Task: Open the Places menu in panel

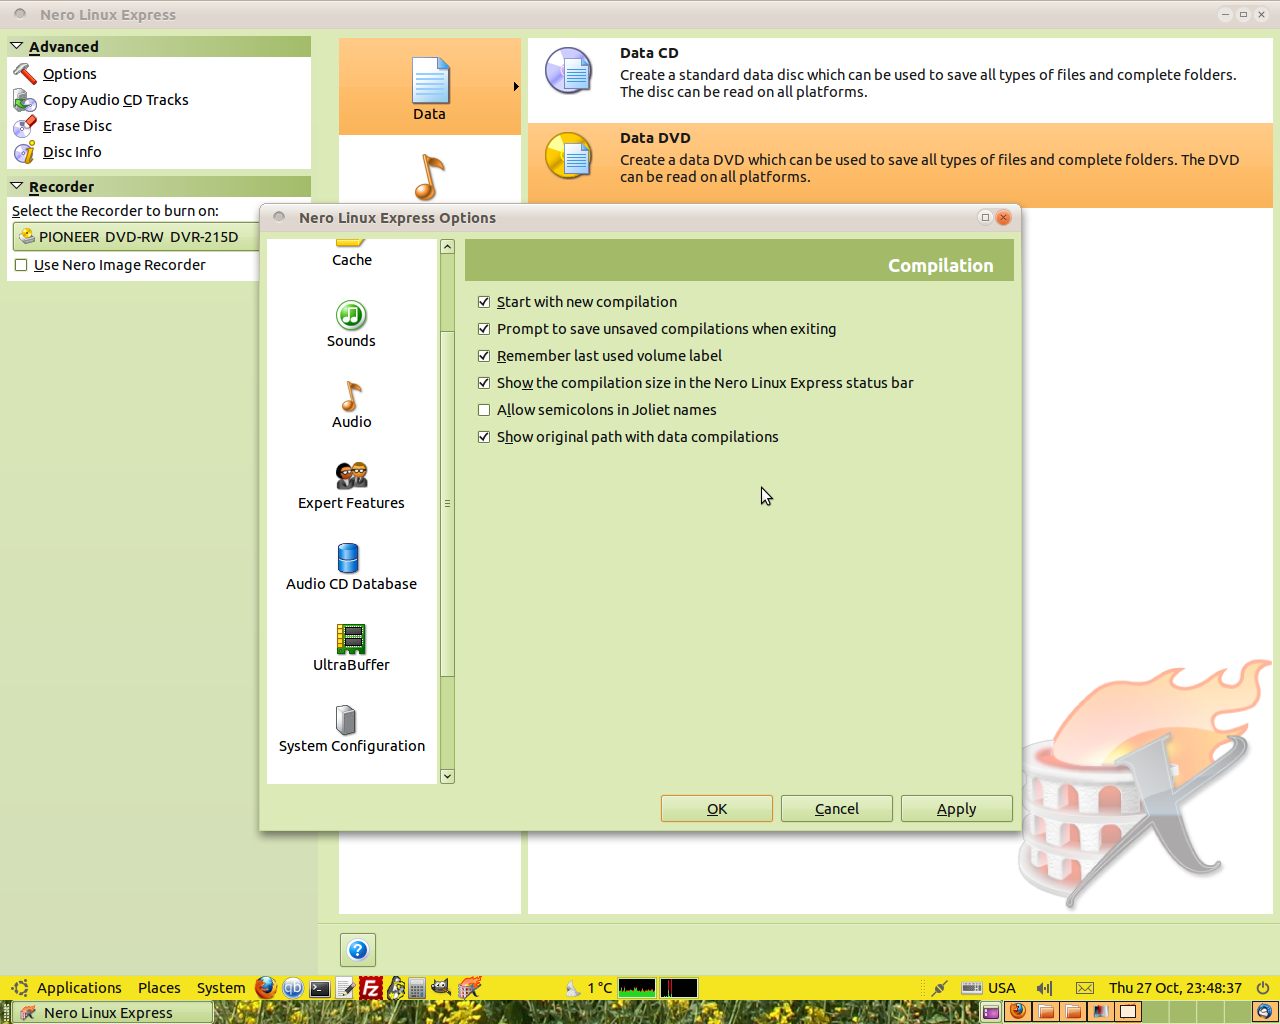Action: pos(159,988)
